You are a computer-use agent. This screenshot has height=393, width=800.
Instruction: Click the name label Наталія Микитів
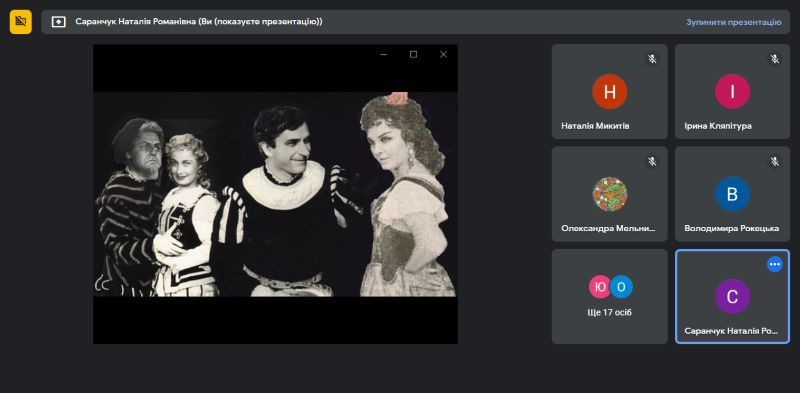(x=595, y=126)
